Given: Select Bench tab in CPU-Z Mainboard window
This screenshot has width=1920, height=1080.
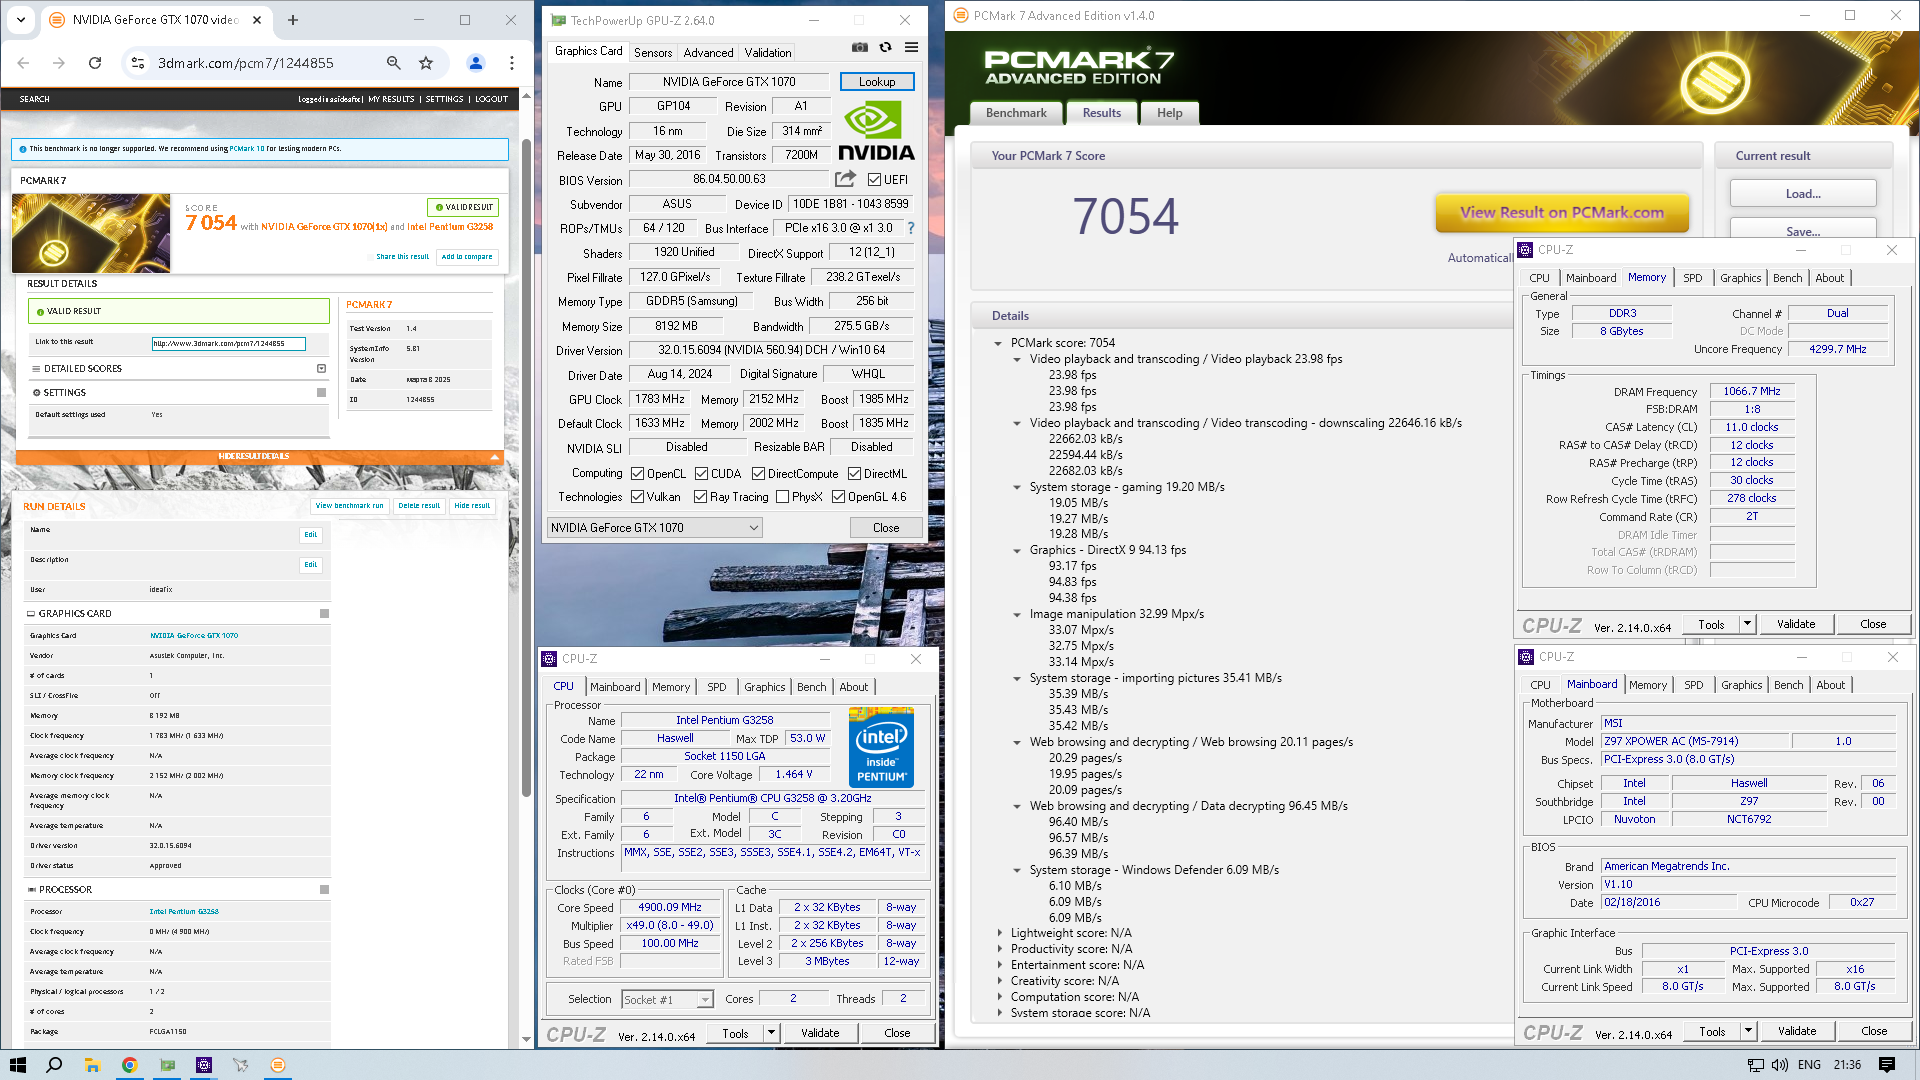Looking at the screenshot, I should coord(1788,685).
